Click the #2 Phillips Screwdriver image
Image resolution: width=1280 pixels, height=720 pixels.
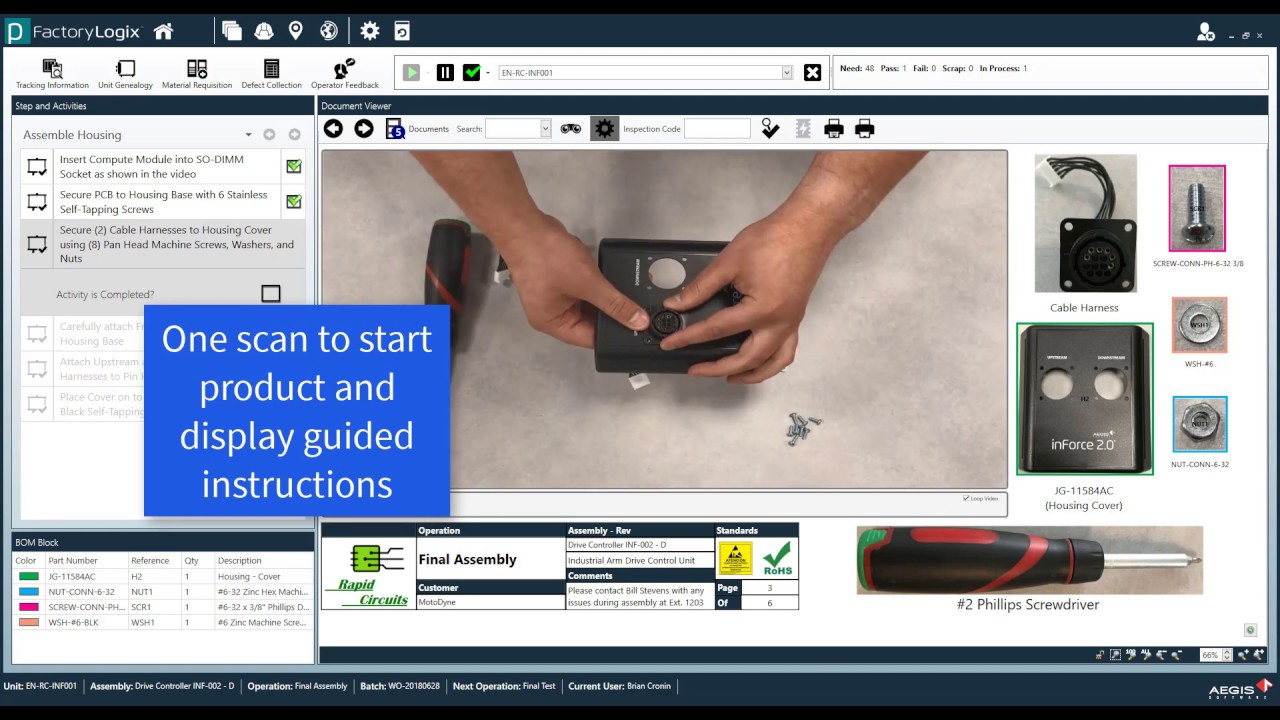[1029, 560]
